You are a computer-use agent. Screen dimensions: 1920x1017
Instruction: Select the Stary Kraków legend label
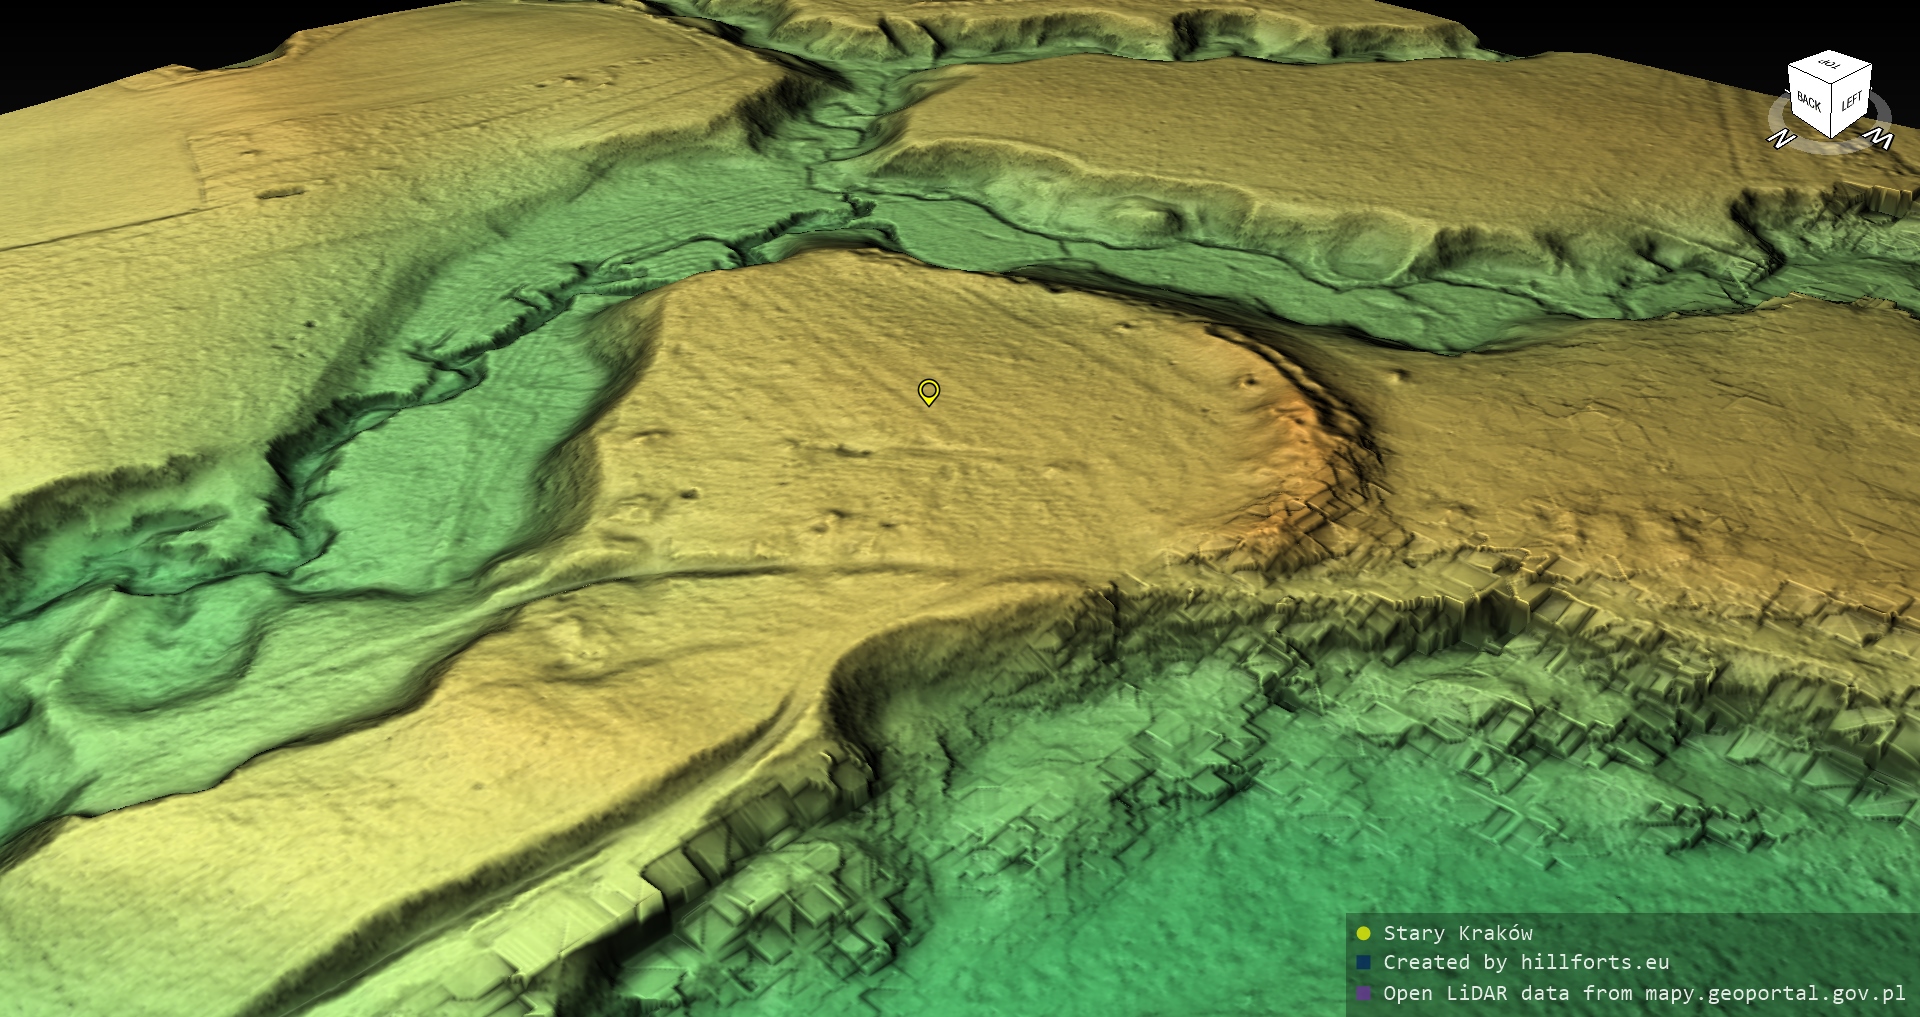(x=1457, y=934)
